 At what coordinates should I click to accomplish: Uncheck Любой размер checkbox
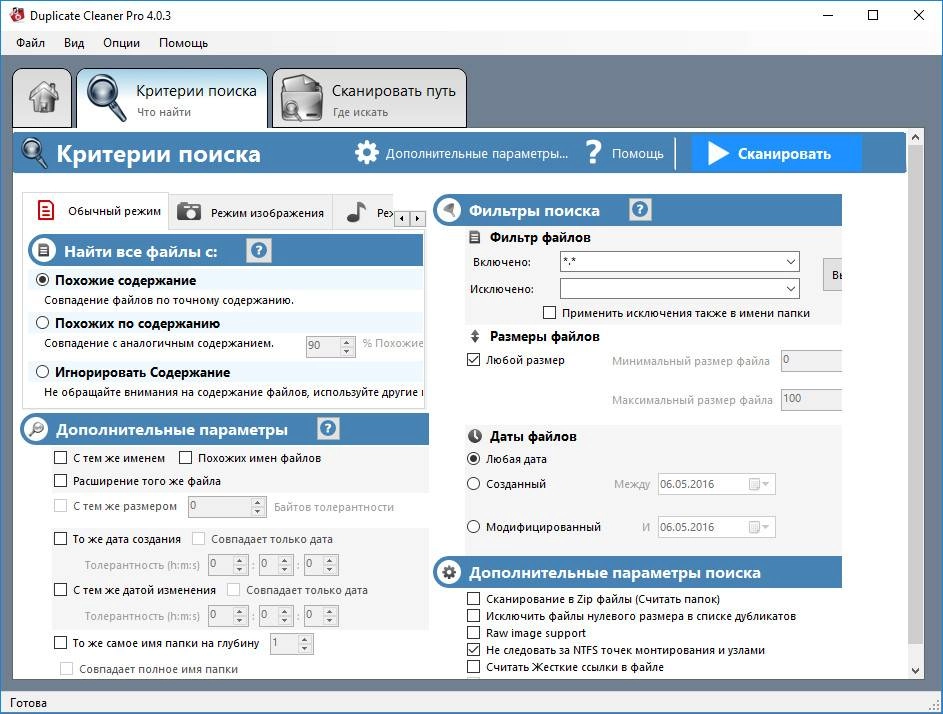tap(473, 360)
